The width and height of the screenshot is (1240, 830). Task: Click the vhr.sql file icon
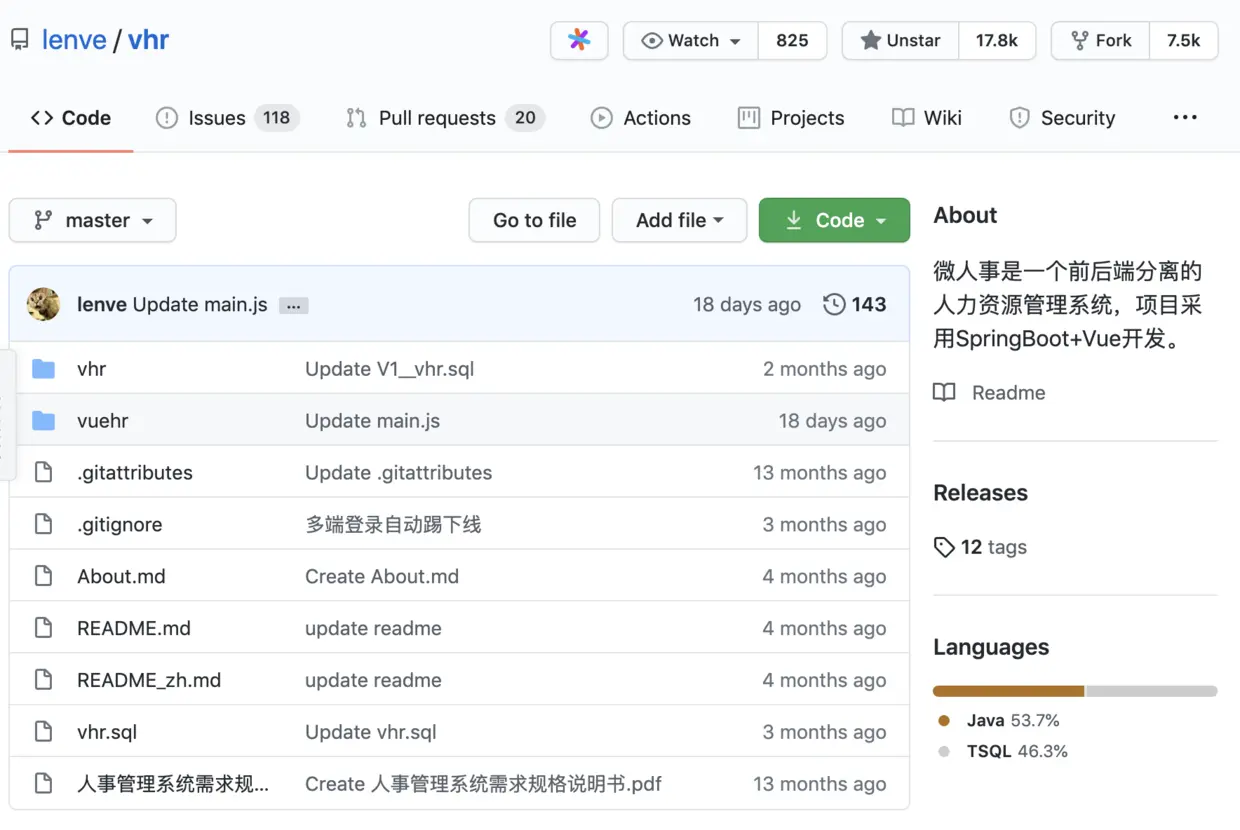43,733
